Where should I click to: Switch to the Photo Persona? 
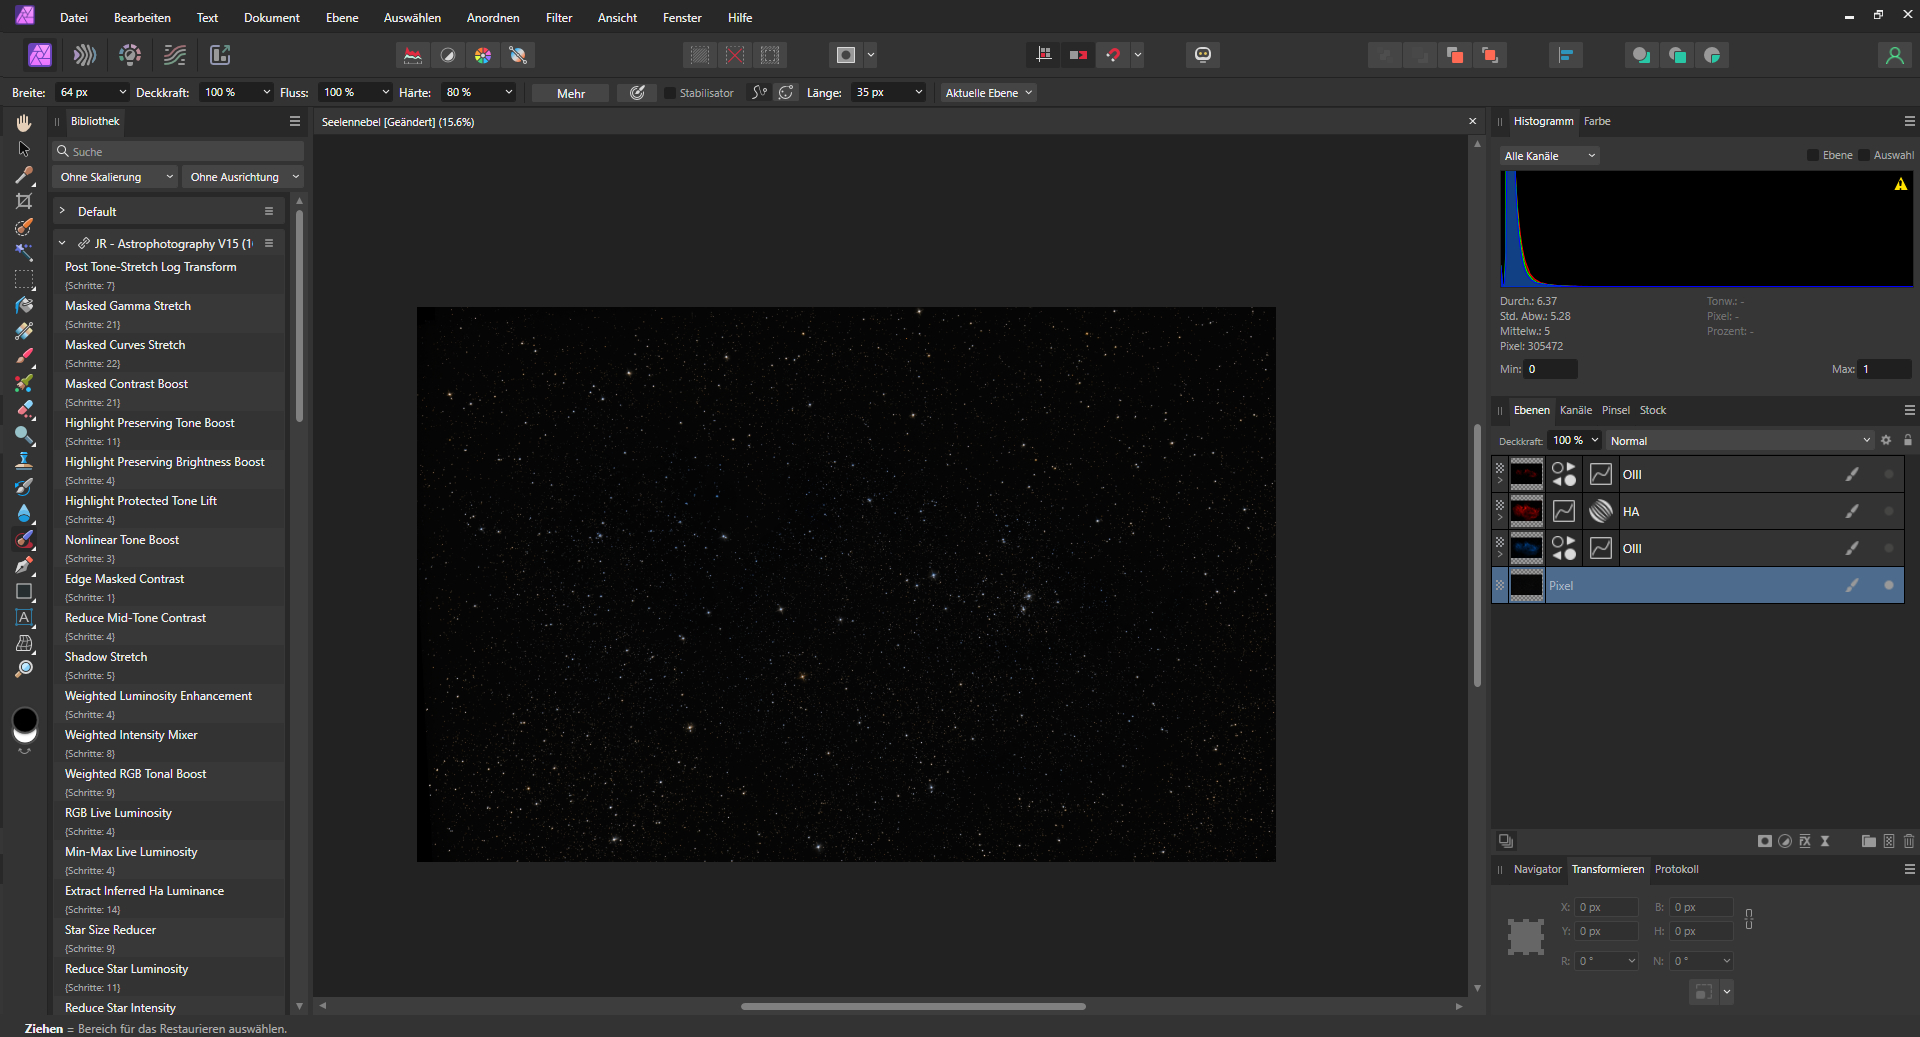pos(40,55)
